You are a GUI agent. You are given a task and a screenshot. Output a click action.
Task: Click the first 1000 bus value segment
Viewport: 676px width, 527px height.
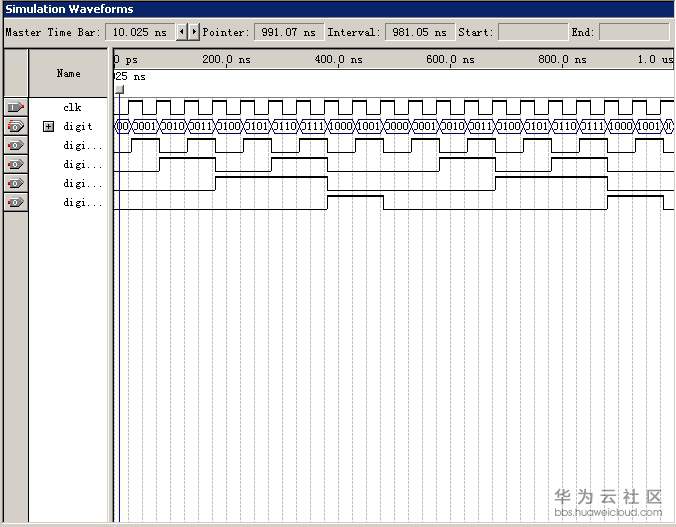[341, 126]
